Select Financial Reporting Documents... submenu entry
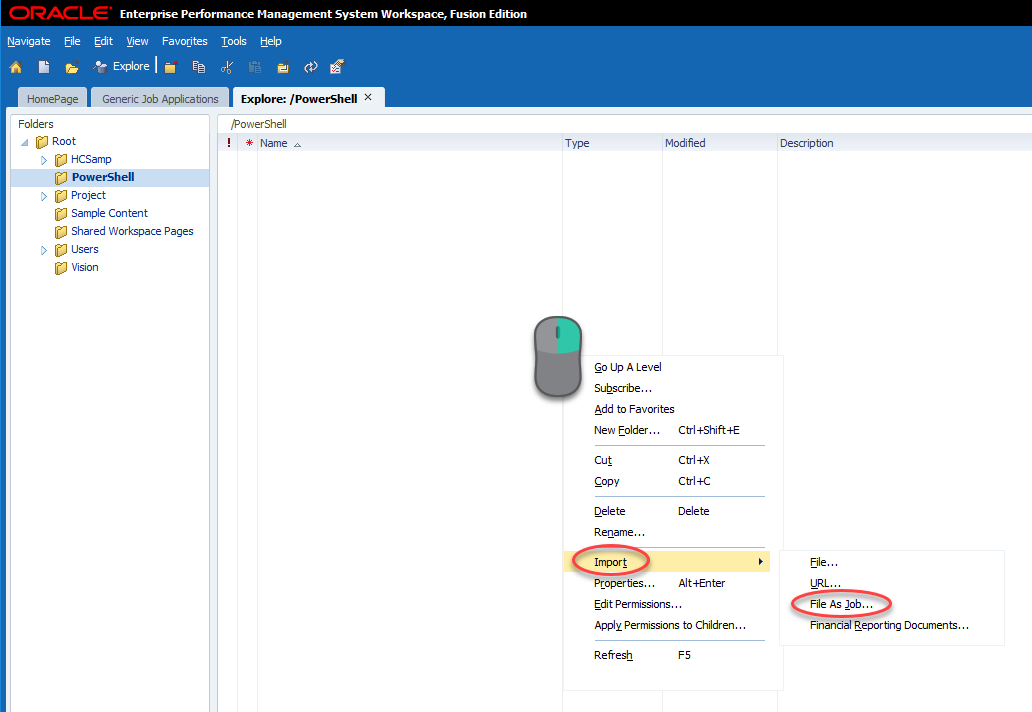The width and height of the screenshot is (1032, 712). pyautogui.click(x=891, y=625)
